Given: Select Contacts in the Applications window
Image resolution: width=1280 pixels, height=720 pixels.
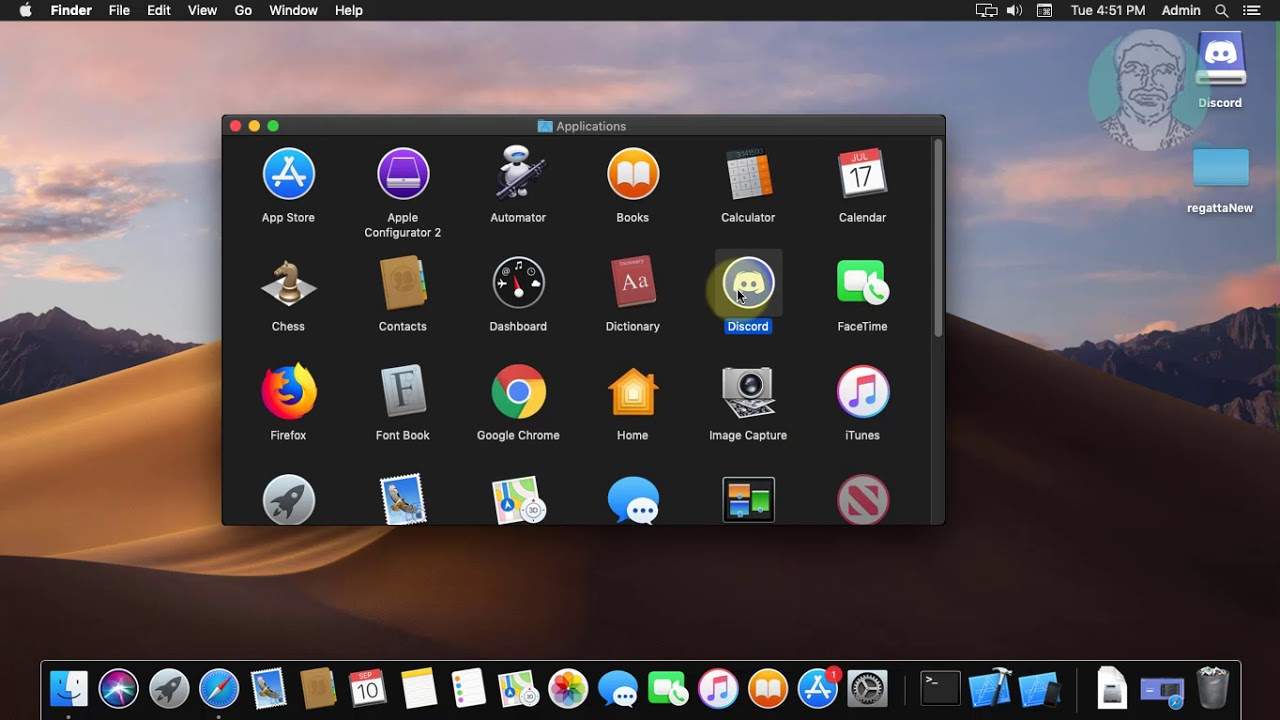Looking at the screenshot, I should coord(403,283).
